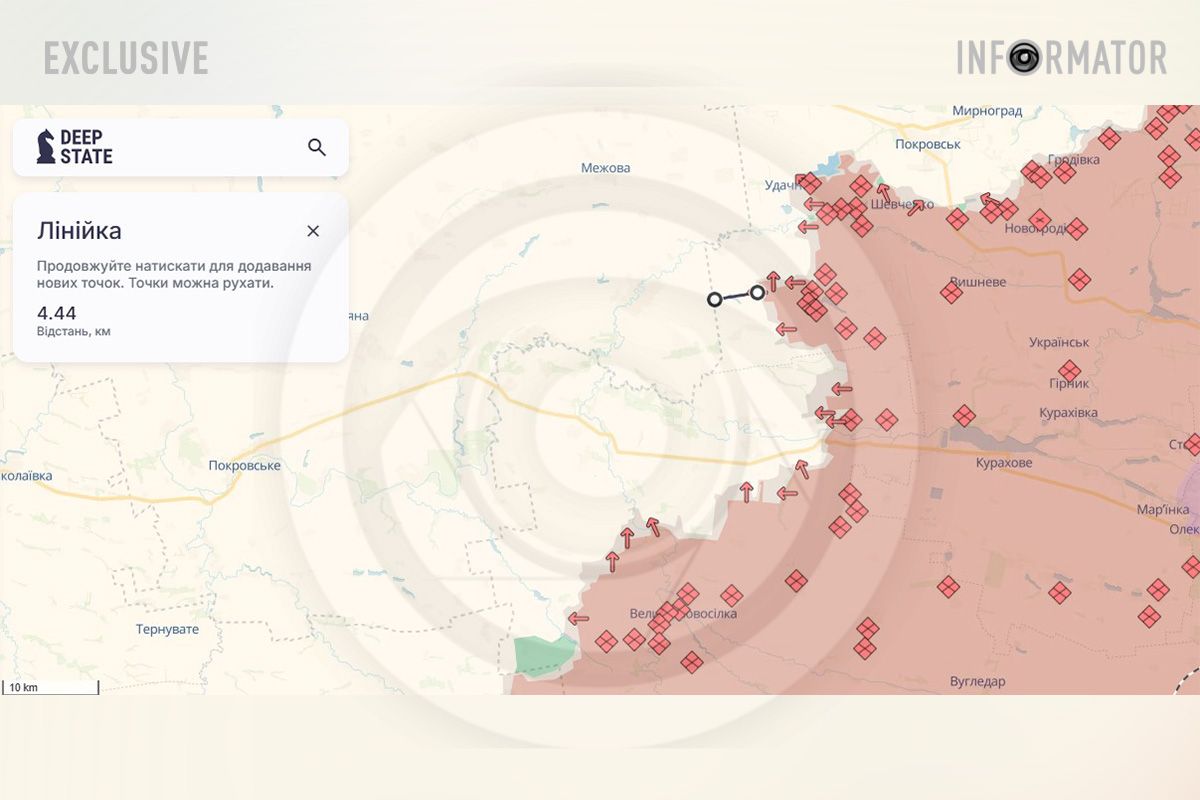Click the 4.44 distance value

[57, 312]
